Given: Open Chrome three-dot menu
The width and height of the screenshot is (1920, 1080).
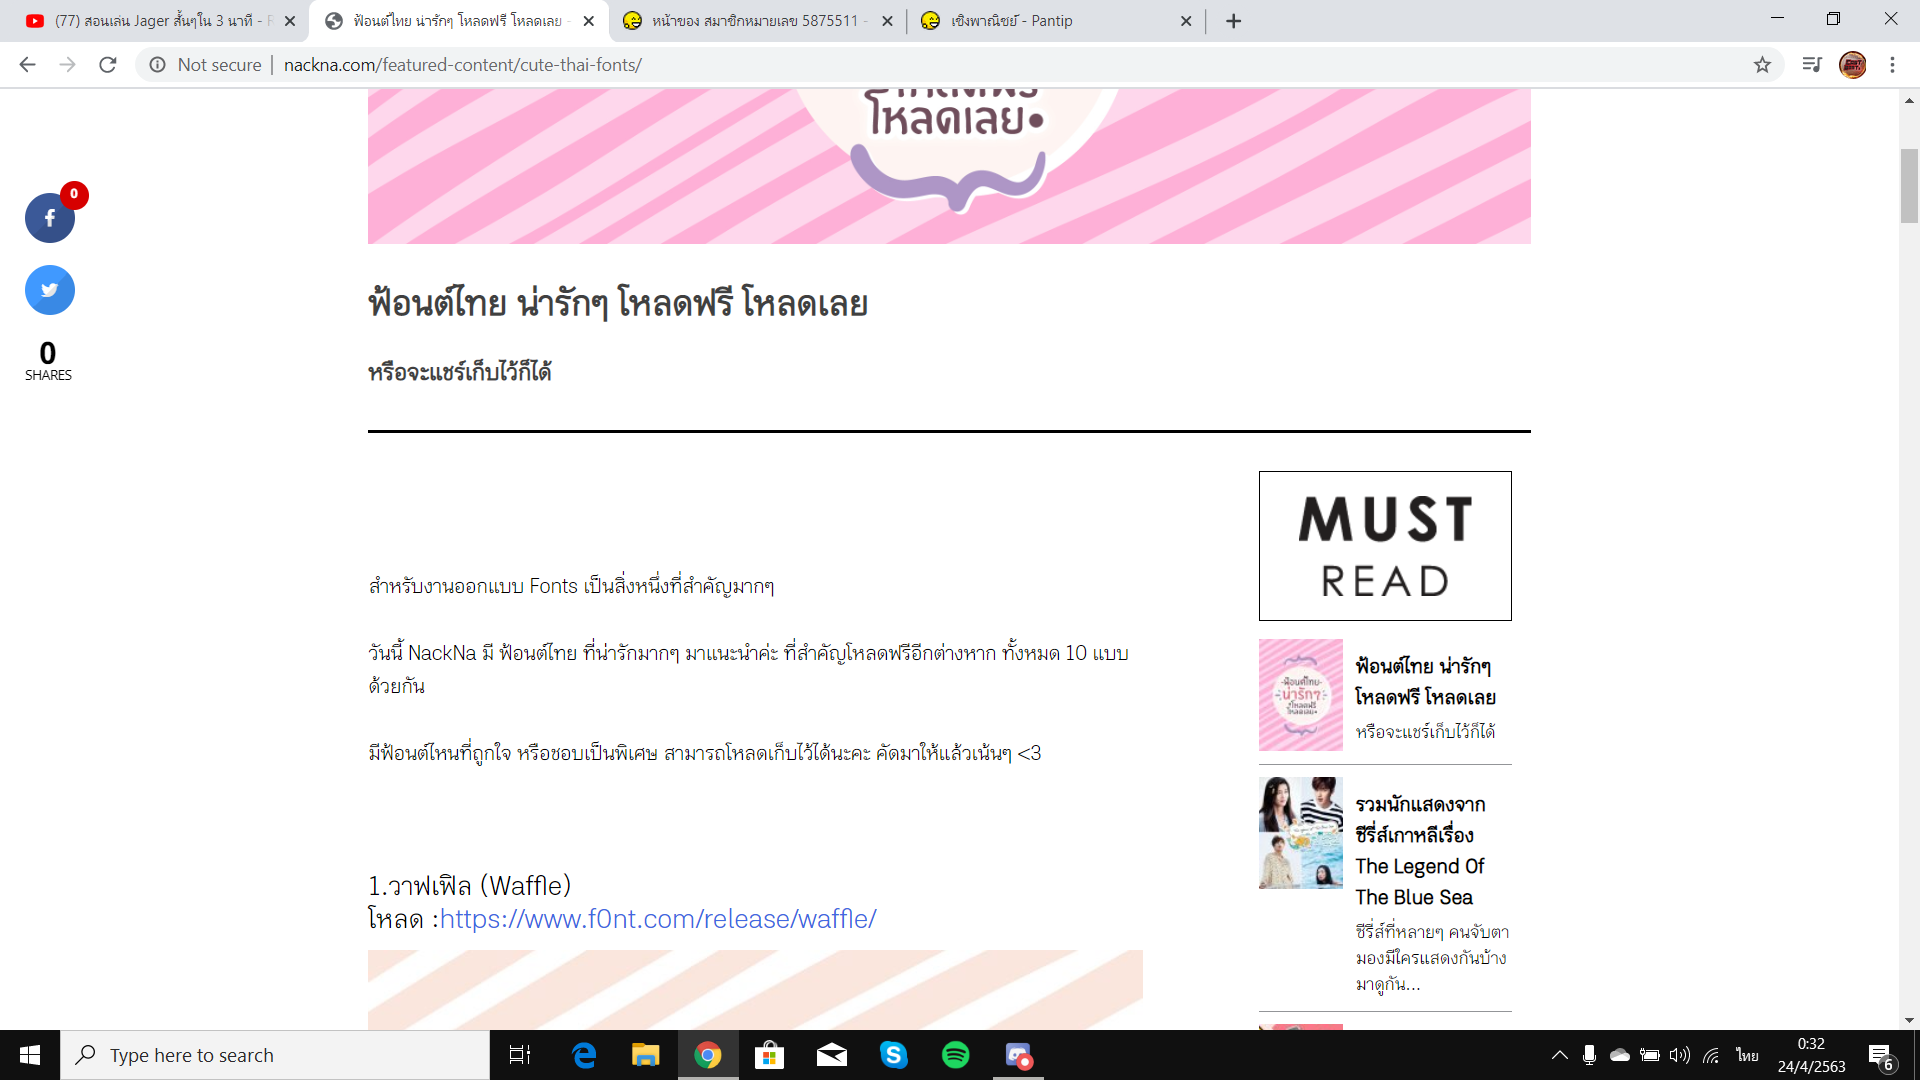Looking at the screenshot, I should pos(1892,65).
